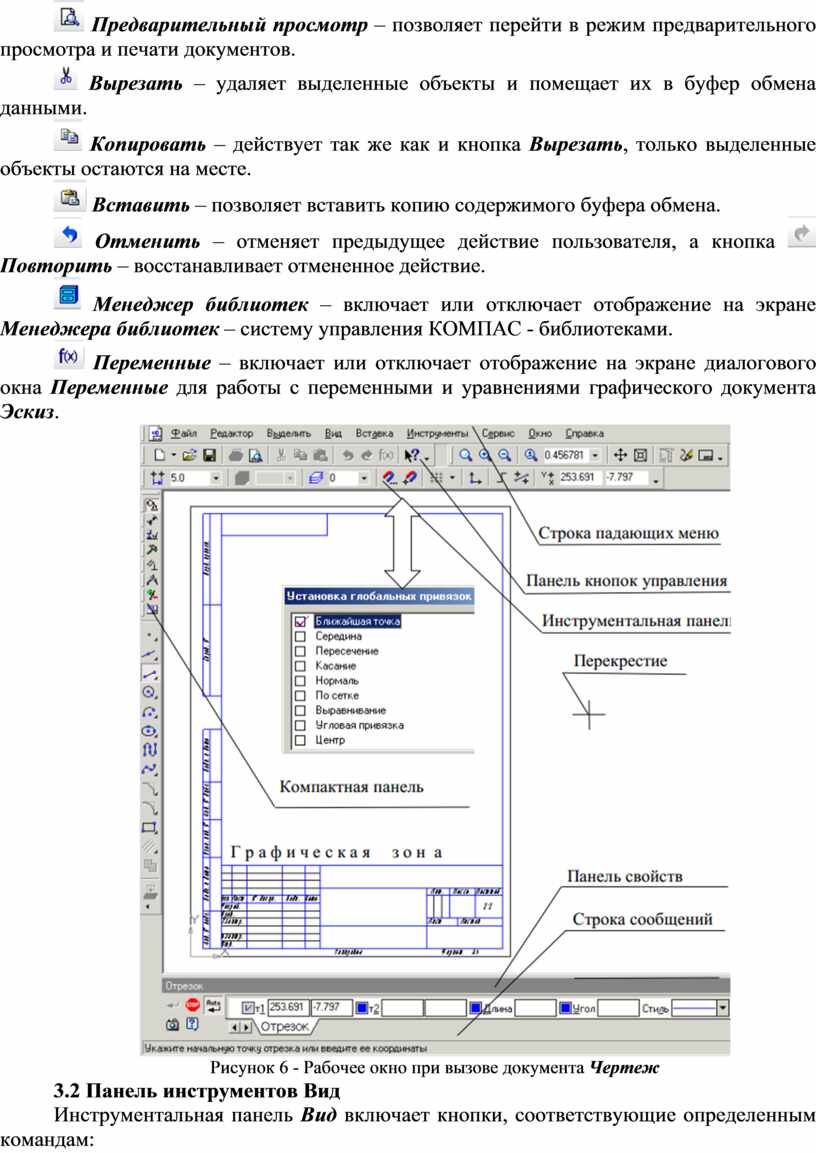Click the Show all icon beside pan
The image size is (816, 1153).
tap(640, 456)
